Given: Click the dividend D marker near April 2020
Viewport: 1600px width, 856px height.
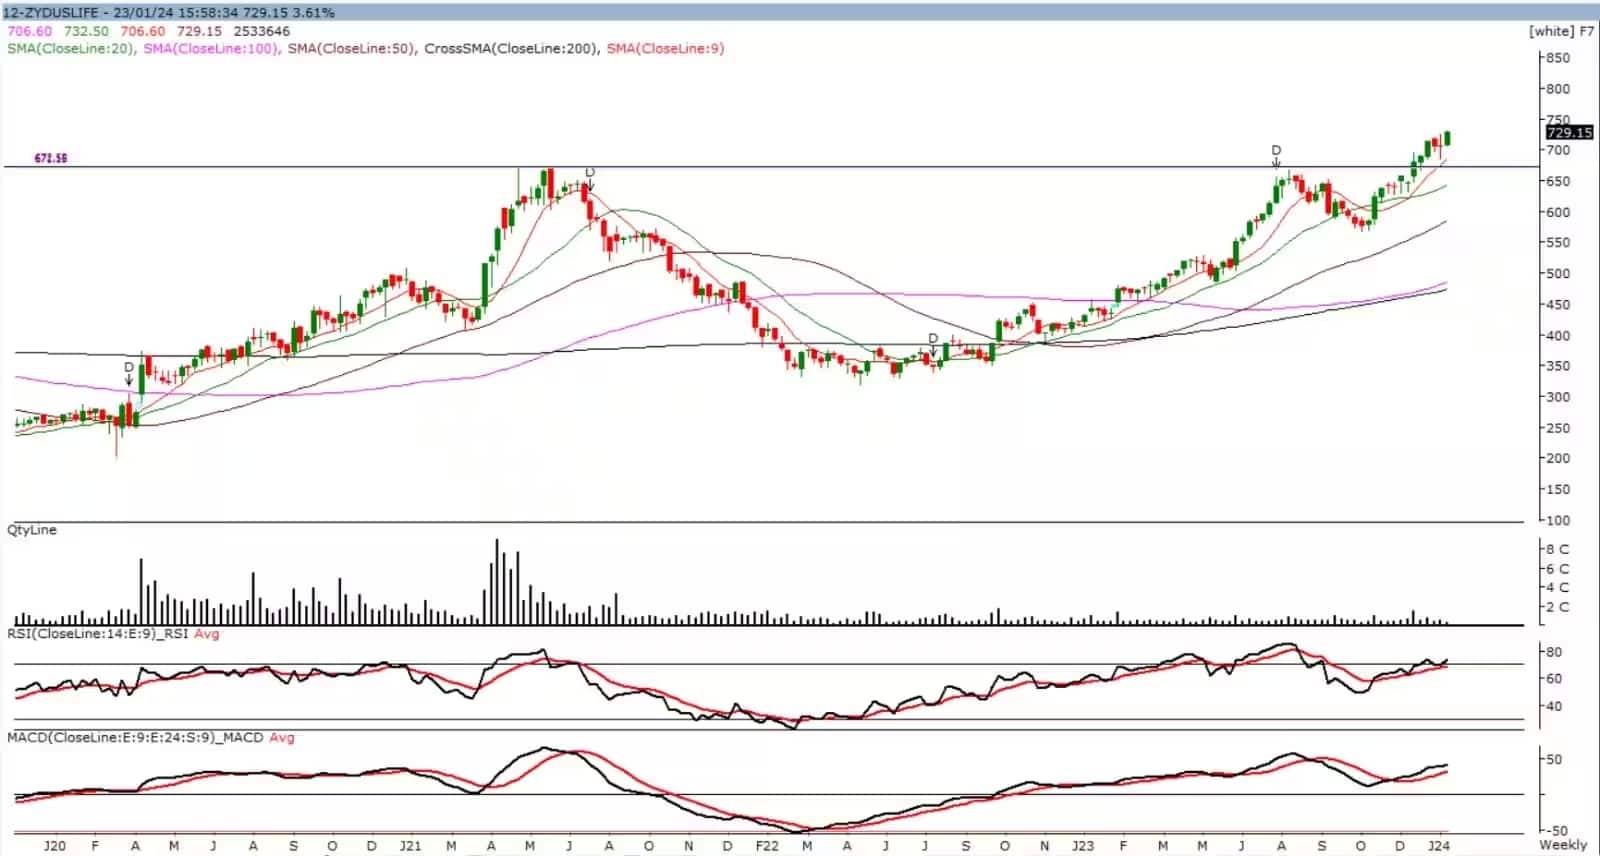Looking at the screenshot, I should 129,368.
